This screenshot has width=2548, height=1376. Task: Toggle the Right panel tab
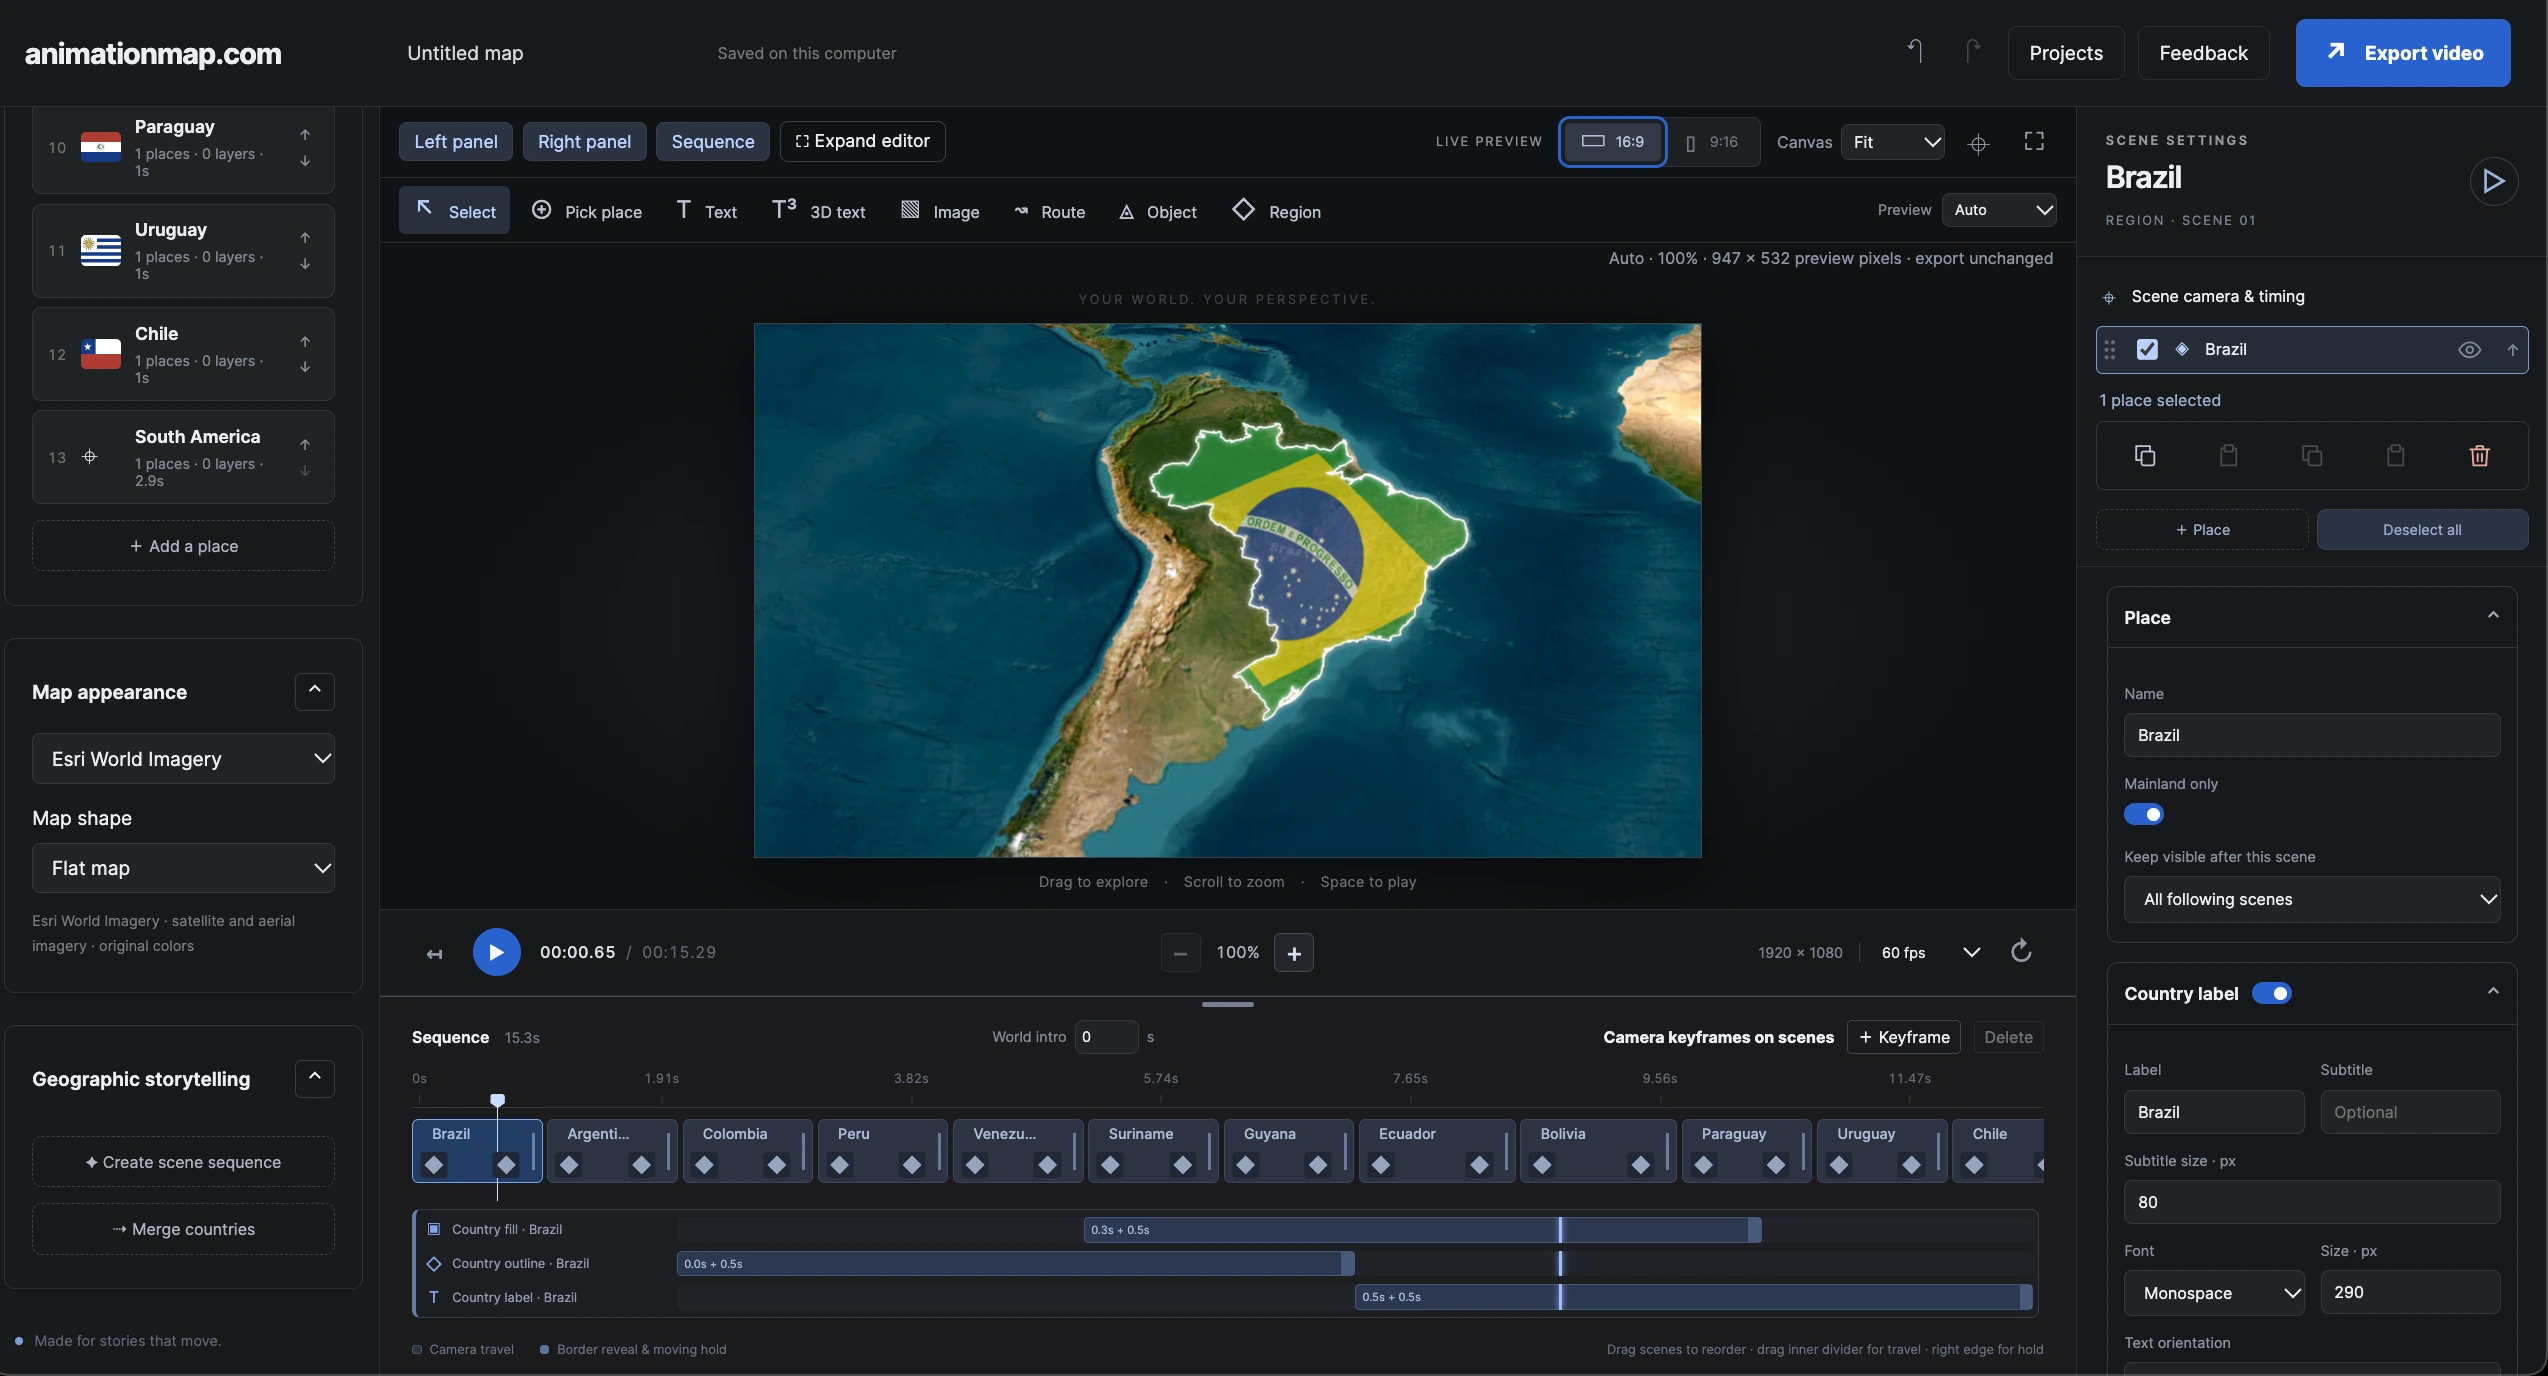coord(584,142)
